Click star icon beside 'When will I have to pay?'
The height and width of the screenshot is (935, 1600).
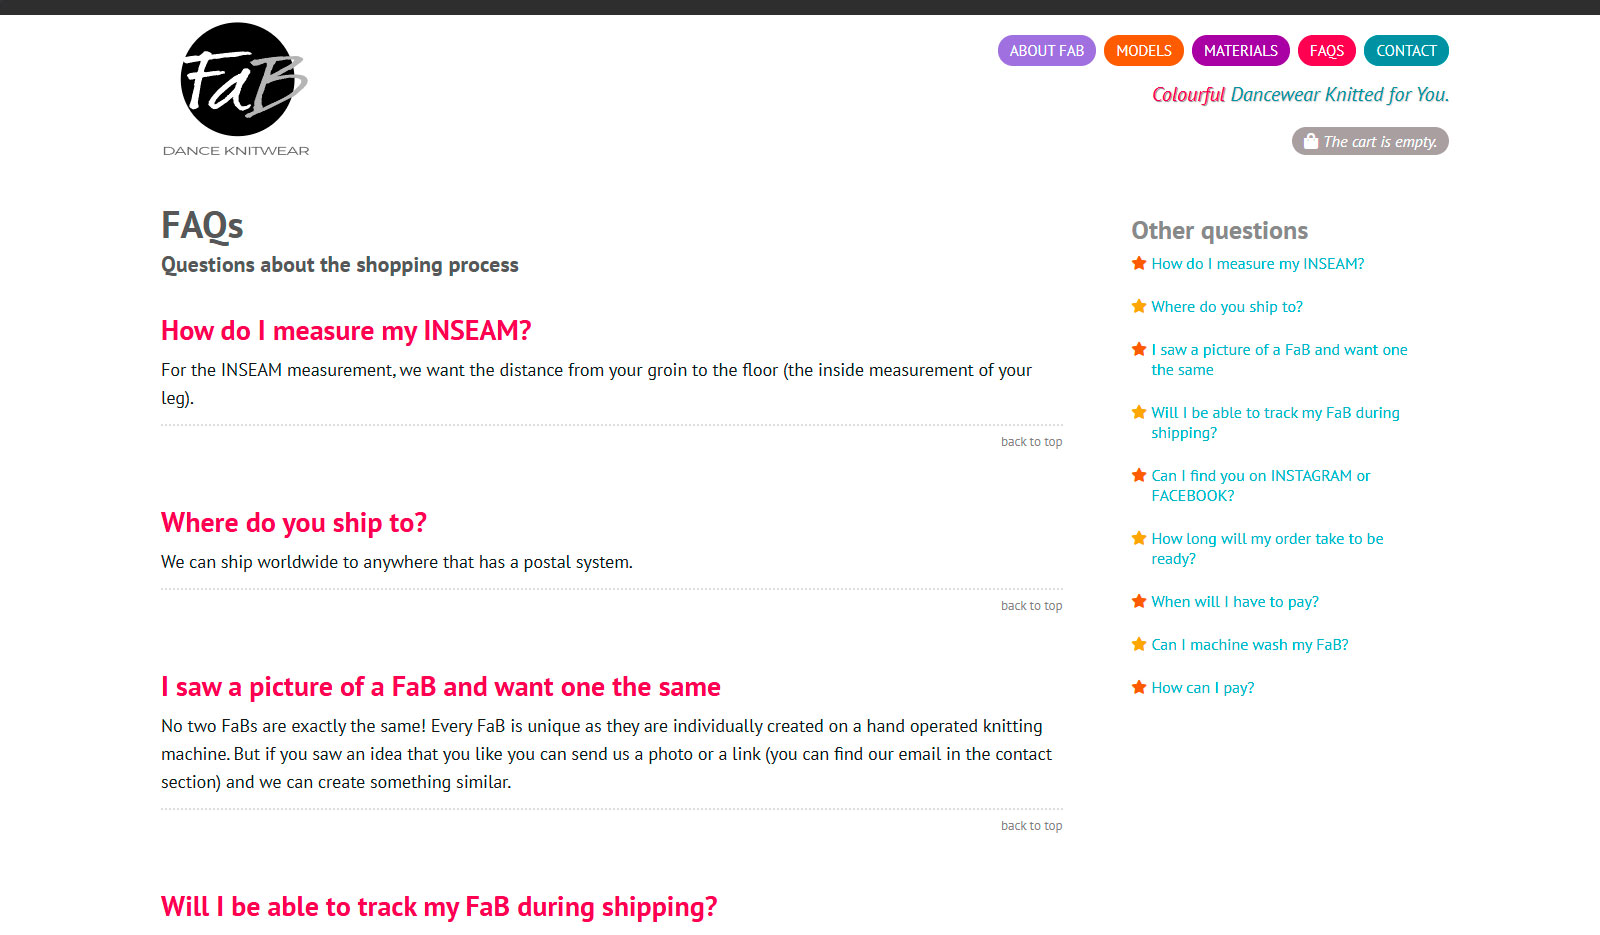coord(1138,602)
